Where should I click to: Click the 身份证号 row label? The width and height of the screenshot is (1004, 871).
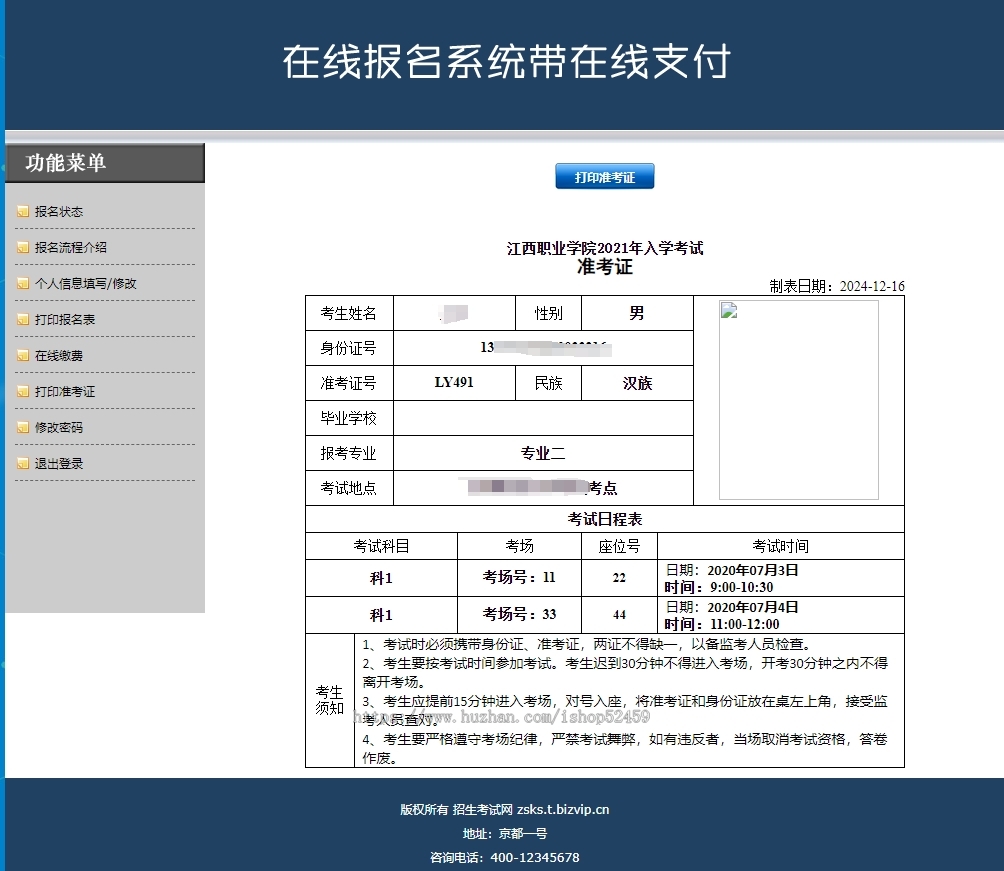(349, 348)
